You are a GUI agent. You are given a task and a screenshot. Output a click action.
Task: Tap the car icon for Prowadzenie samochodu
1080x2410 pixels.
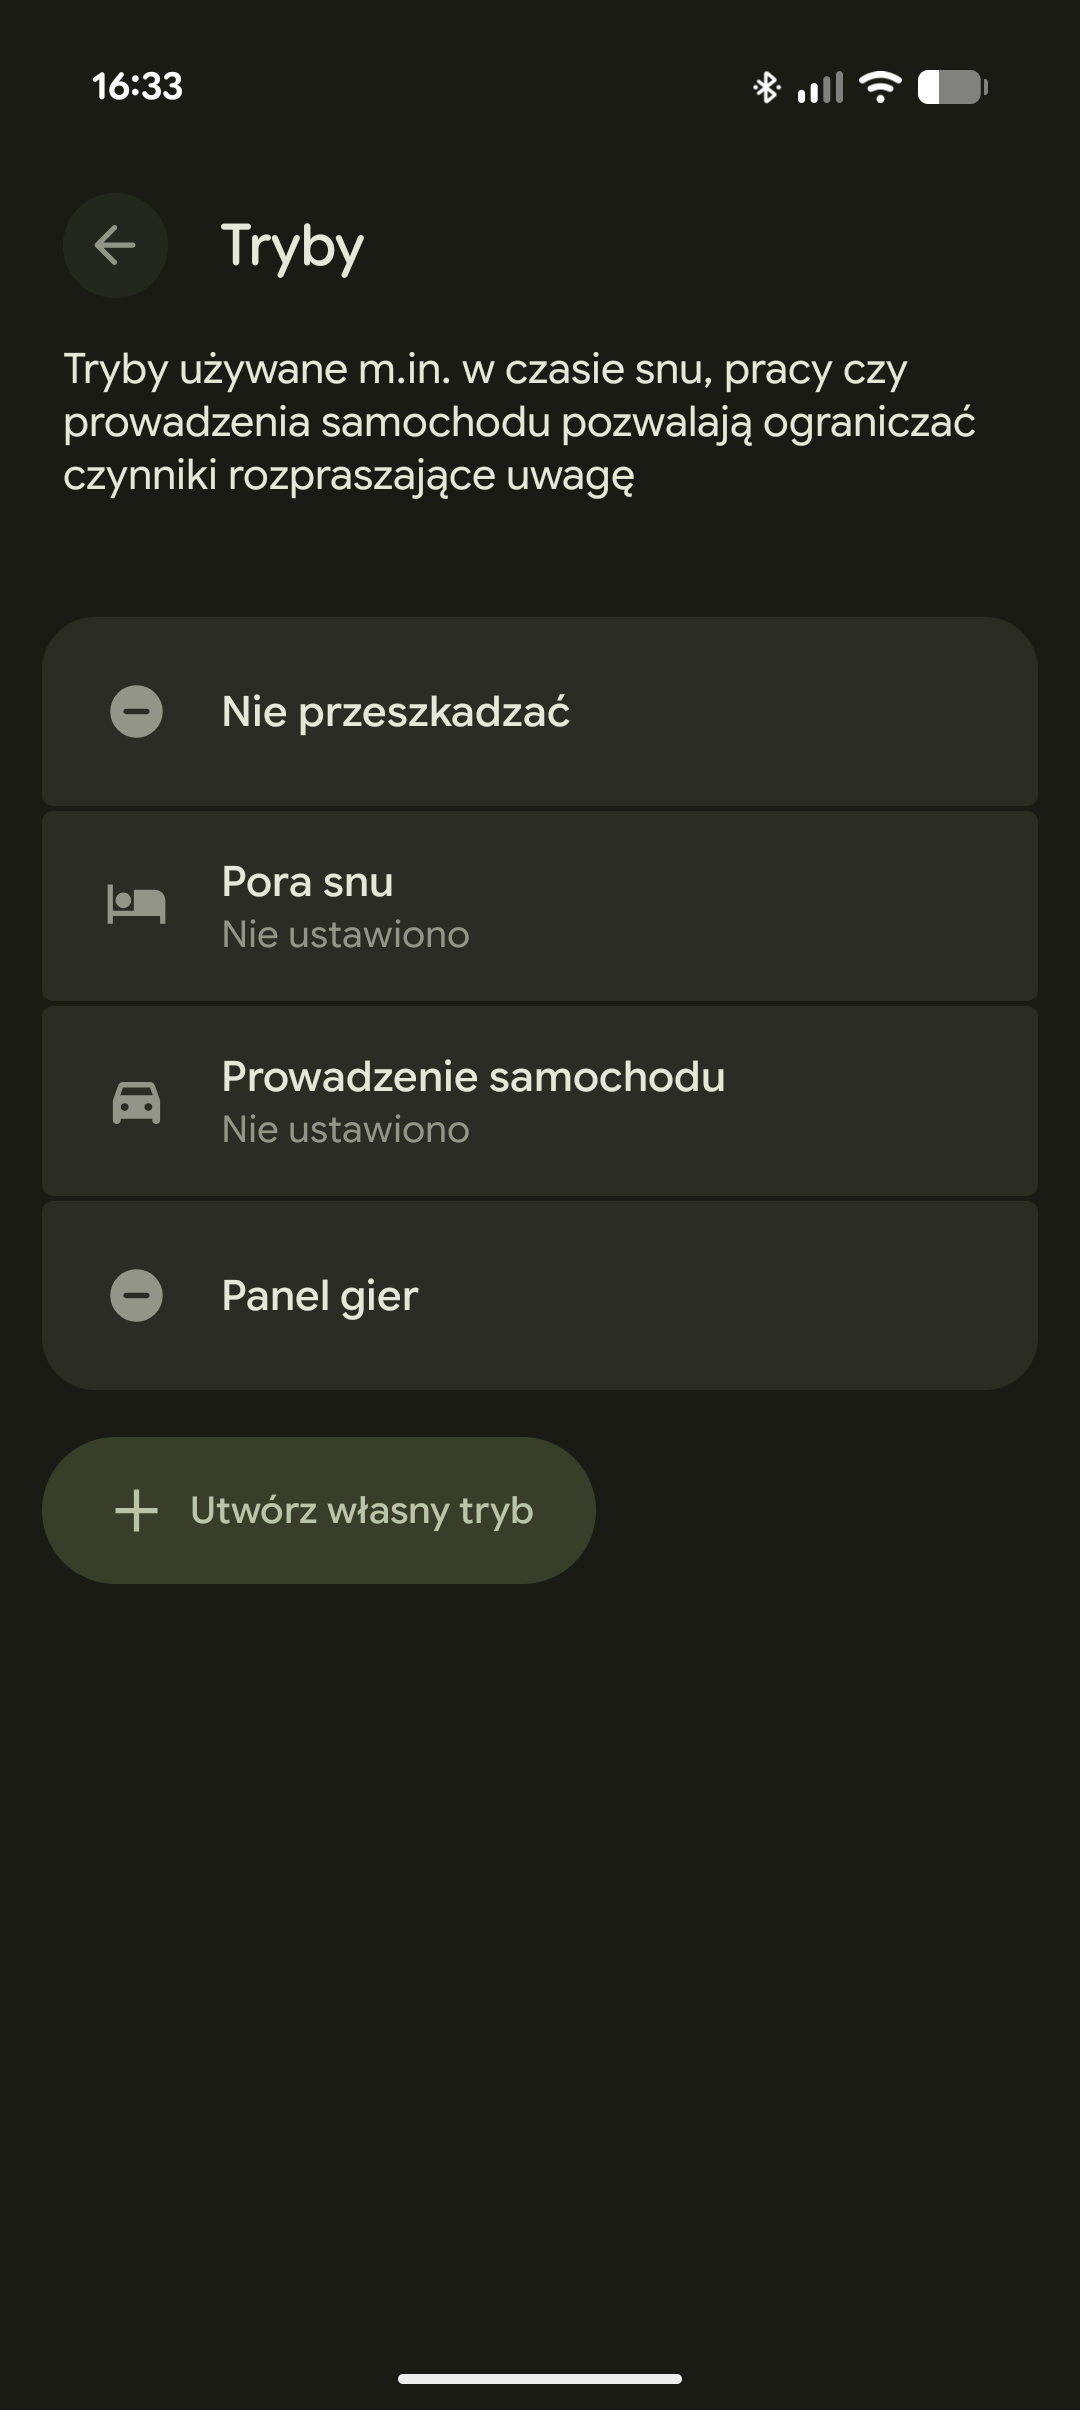point(136,1102)
